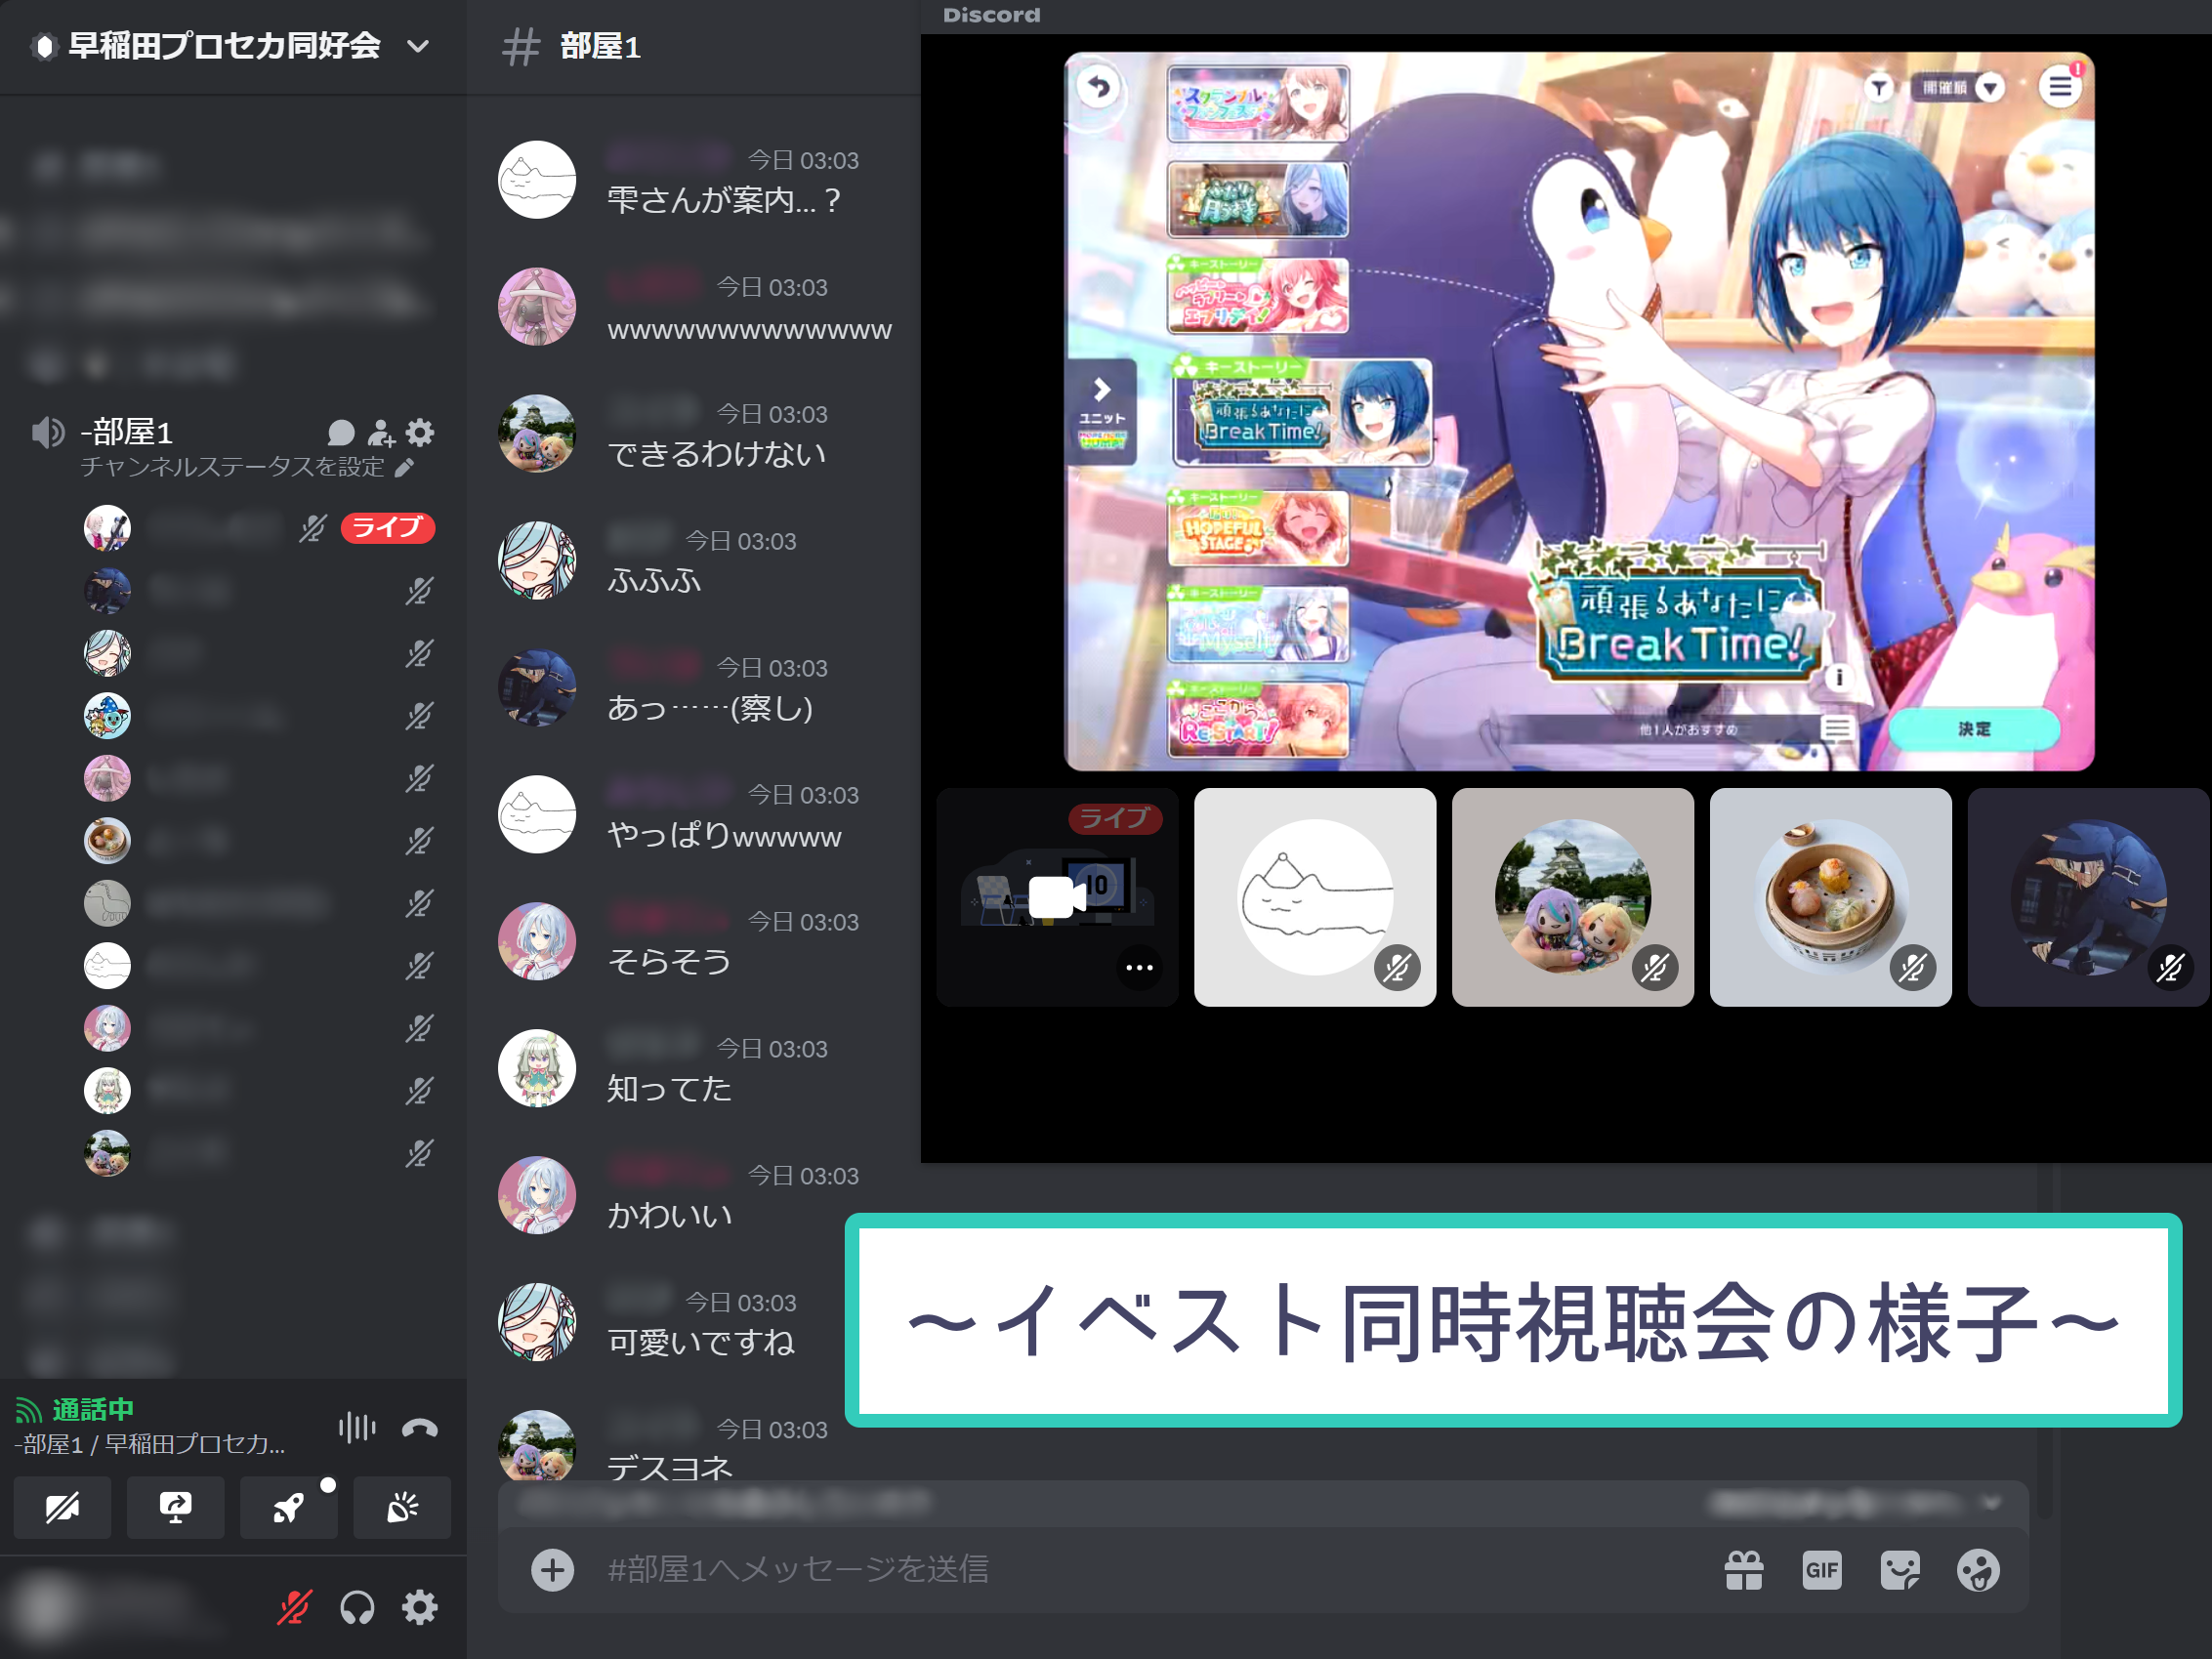Open the hamburger menu in the game stream
Image resolution: width=2212 pixels, height=1659 pixels.
pyautogui.click(x=2060, y=88)
